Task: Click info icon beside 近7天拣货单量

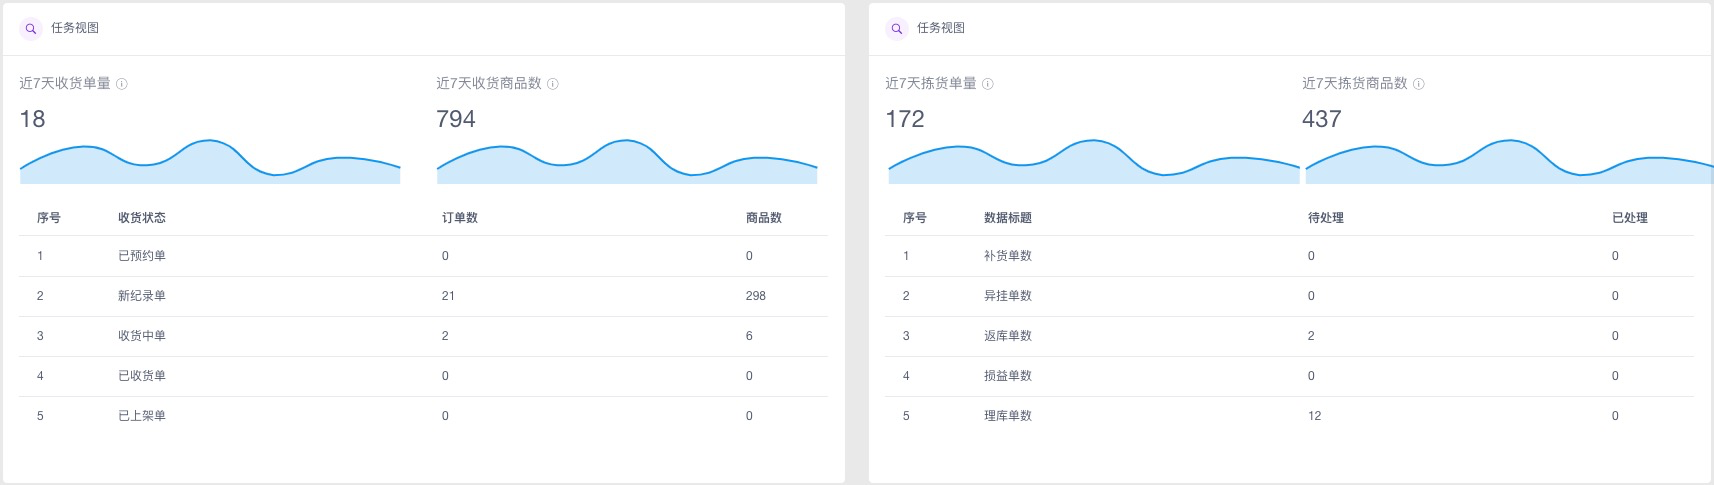Action: pos(988,84)
